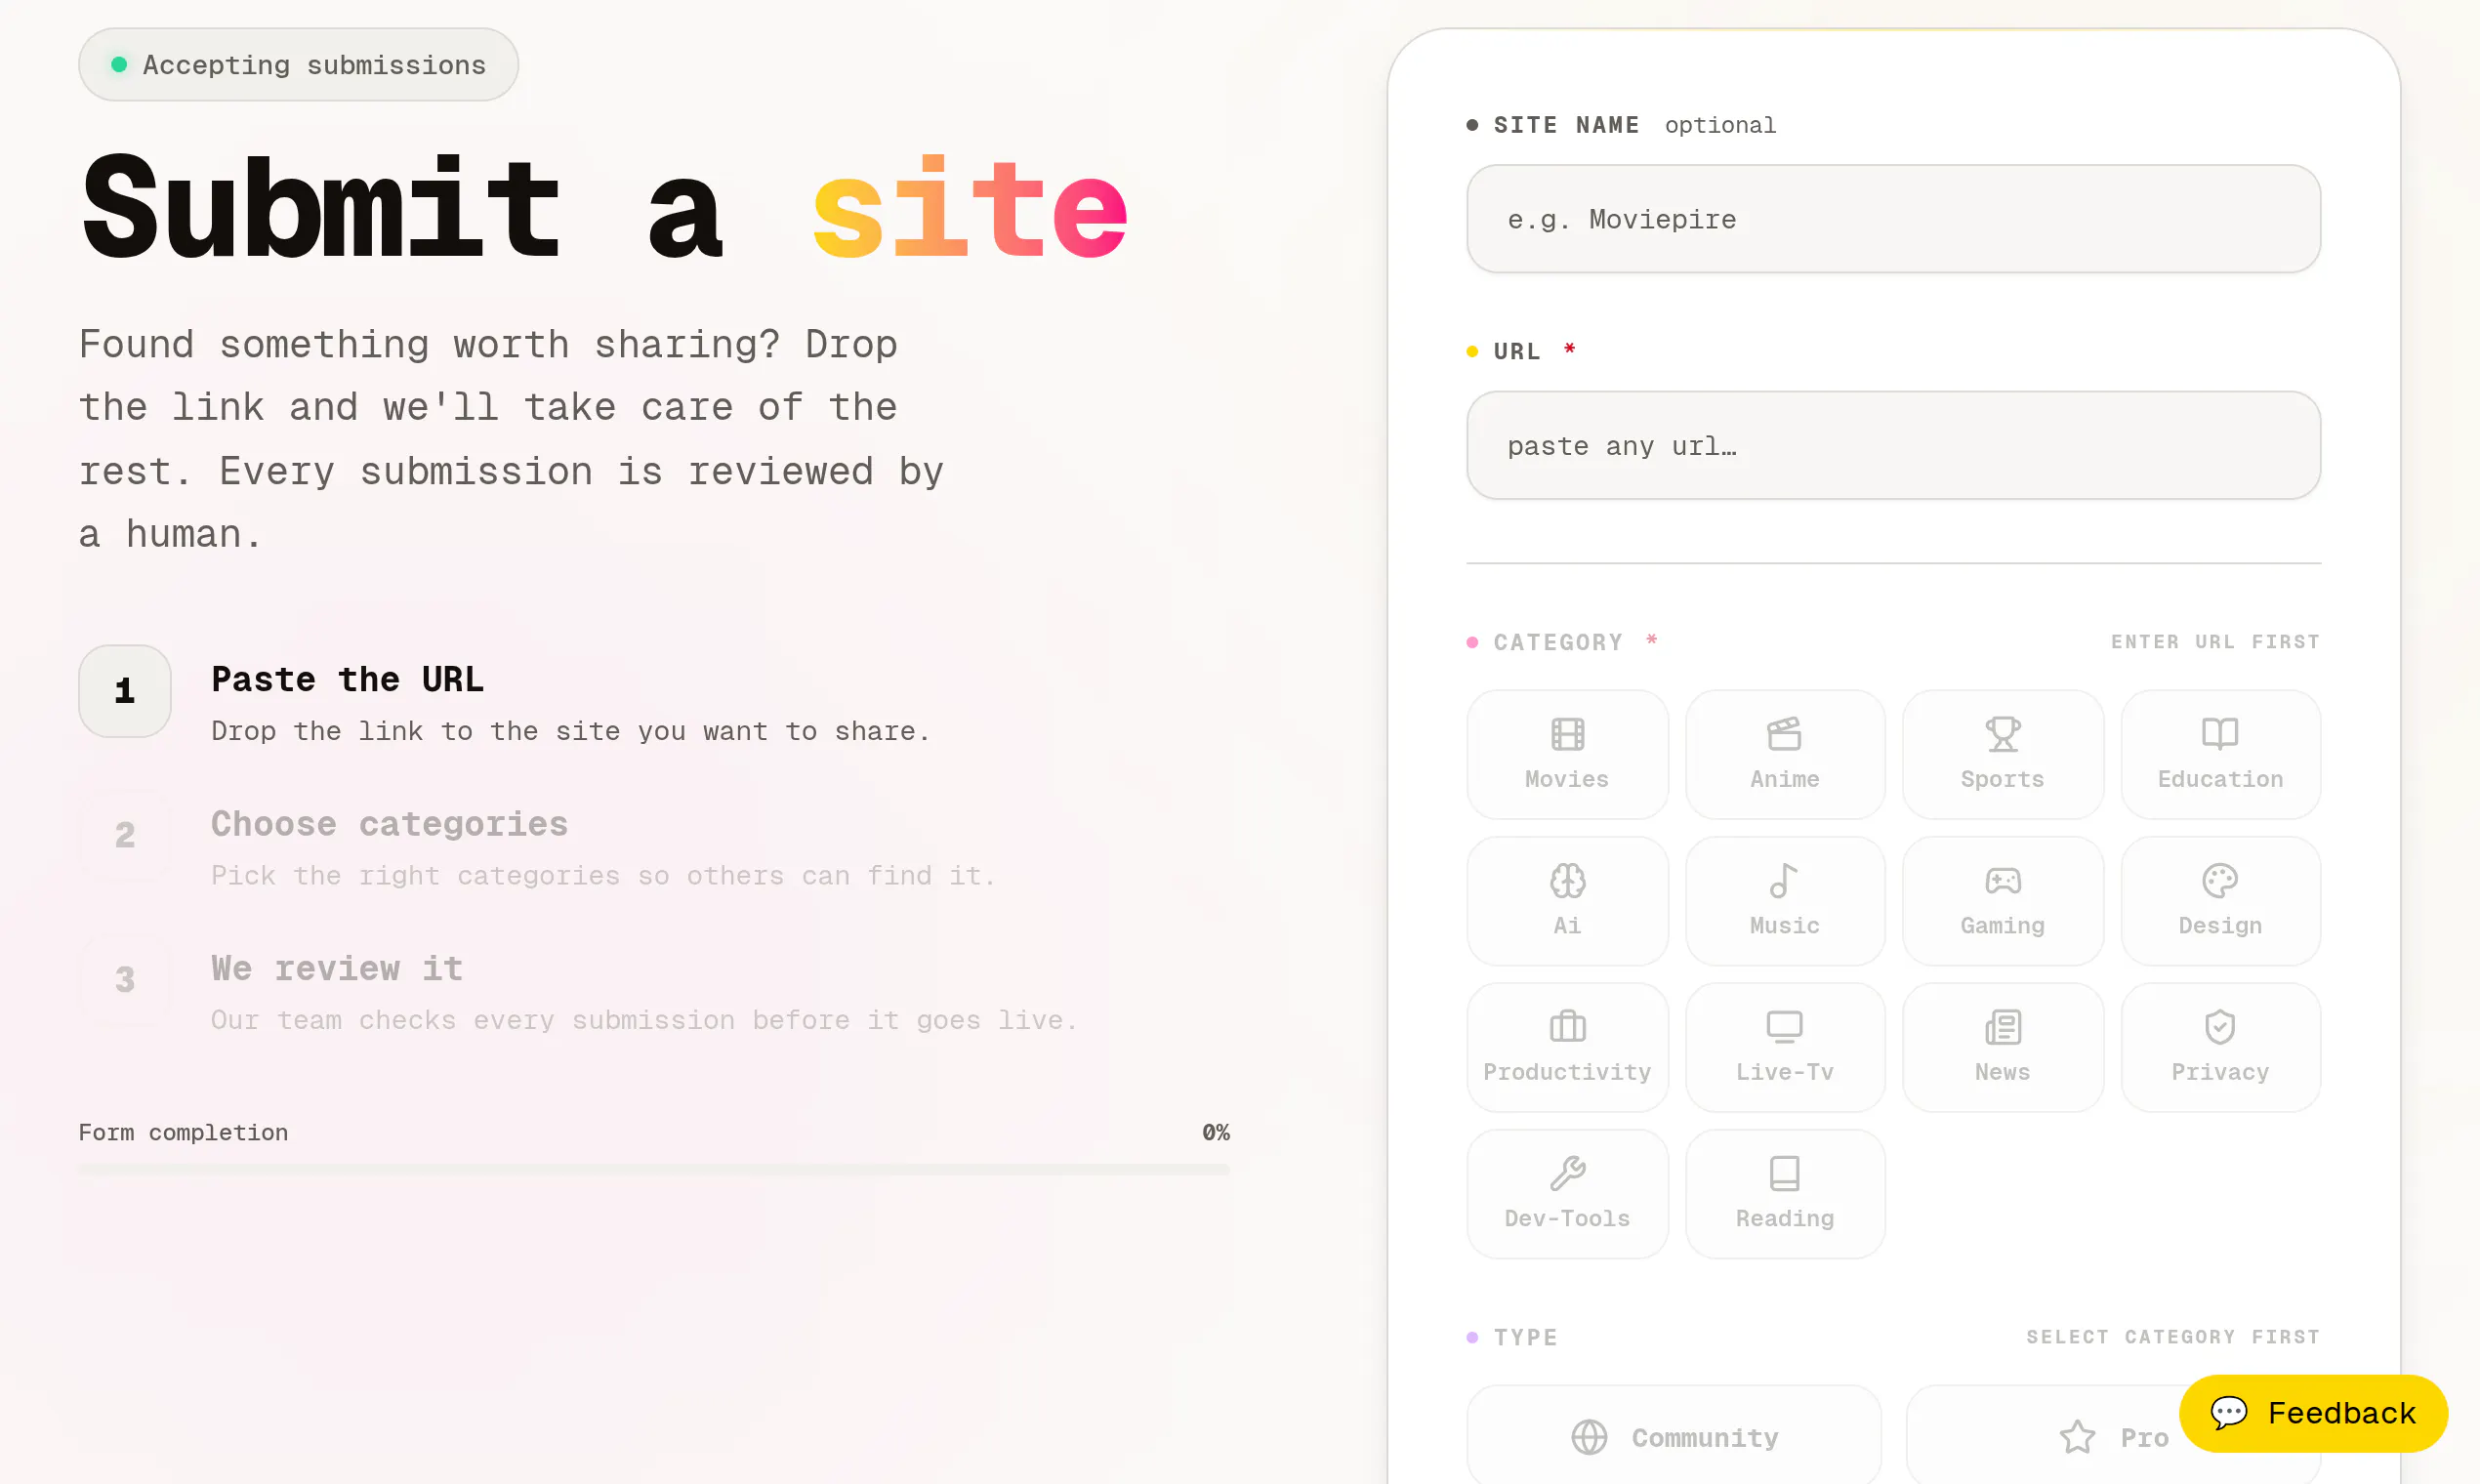The image size is (2480, 1484).
Task: Pick the News newspaper icon
Action: click(x=2002, y=1027)
